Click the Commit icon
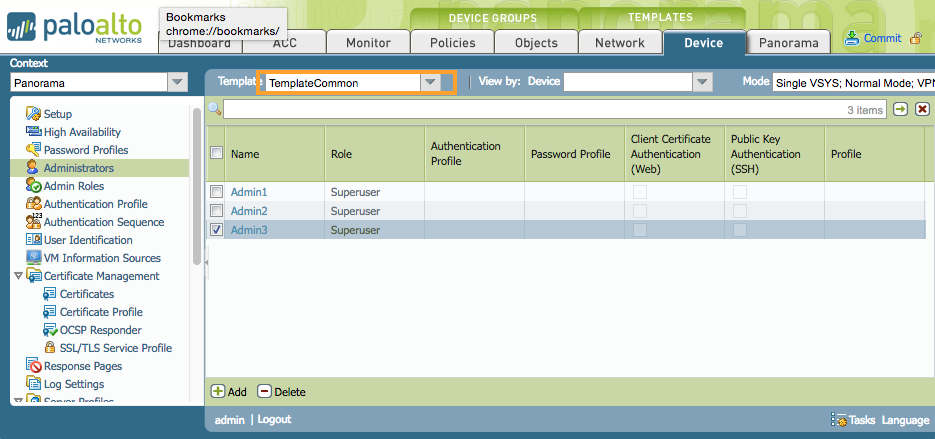The width and height of the screenshot is (935, 439). 852,38
